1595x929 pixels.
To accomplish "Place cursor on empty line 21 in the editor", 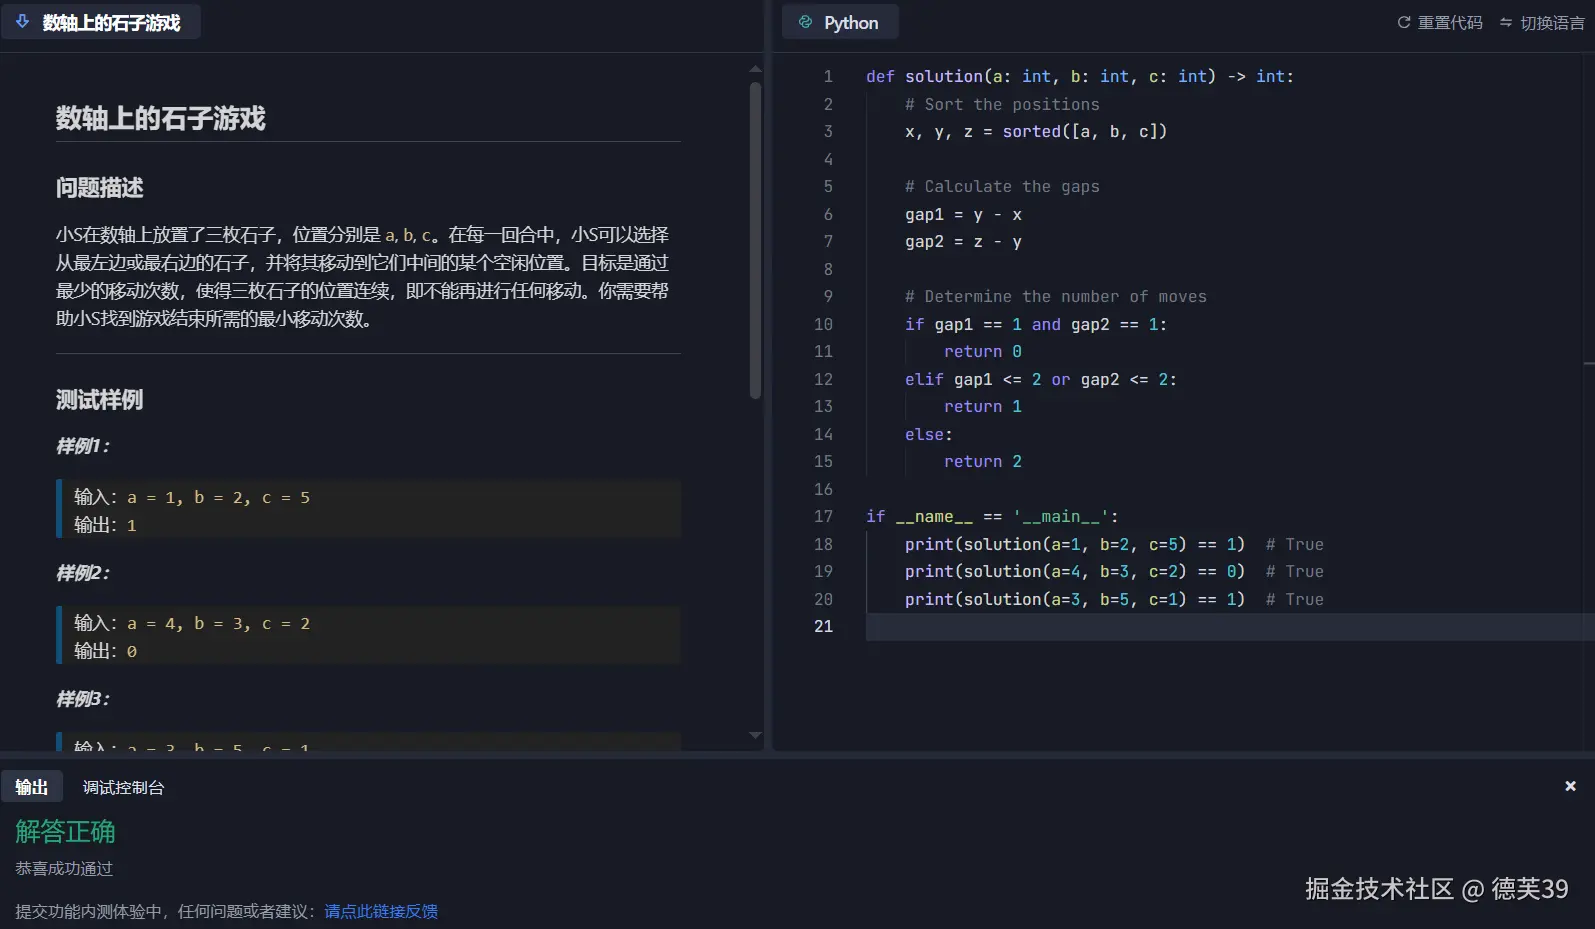I will [x=1230, y=626].
